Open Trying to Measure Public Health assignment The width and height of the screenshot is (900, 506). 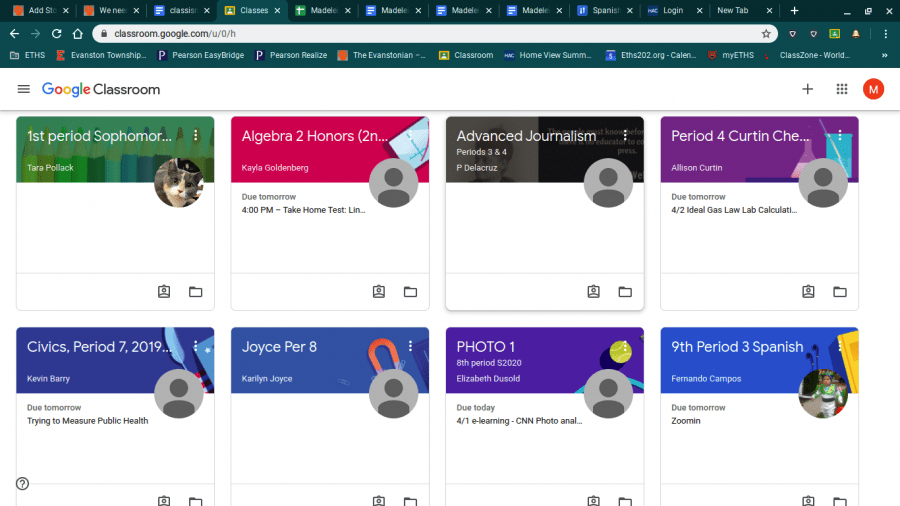87,421
